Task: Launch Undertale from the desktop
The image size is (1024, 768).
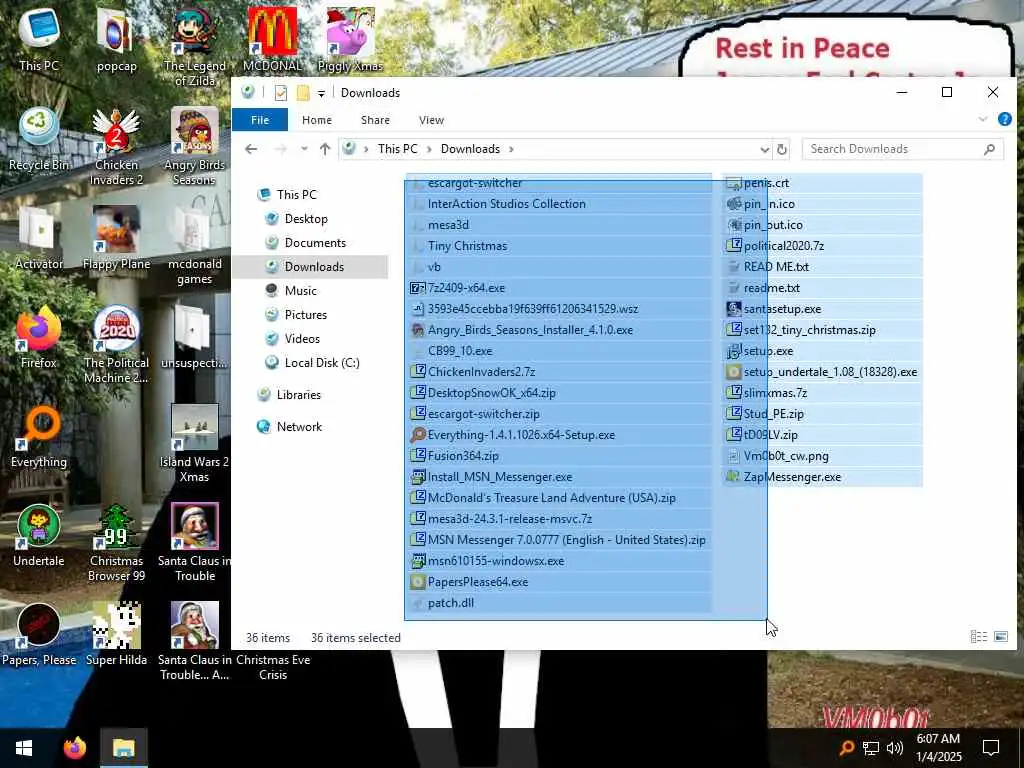Action: (x=39, y=536)
